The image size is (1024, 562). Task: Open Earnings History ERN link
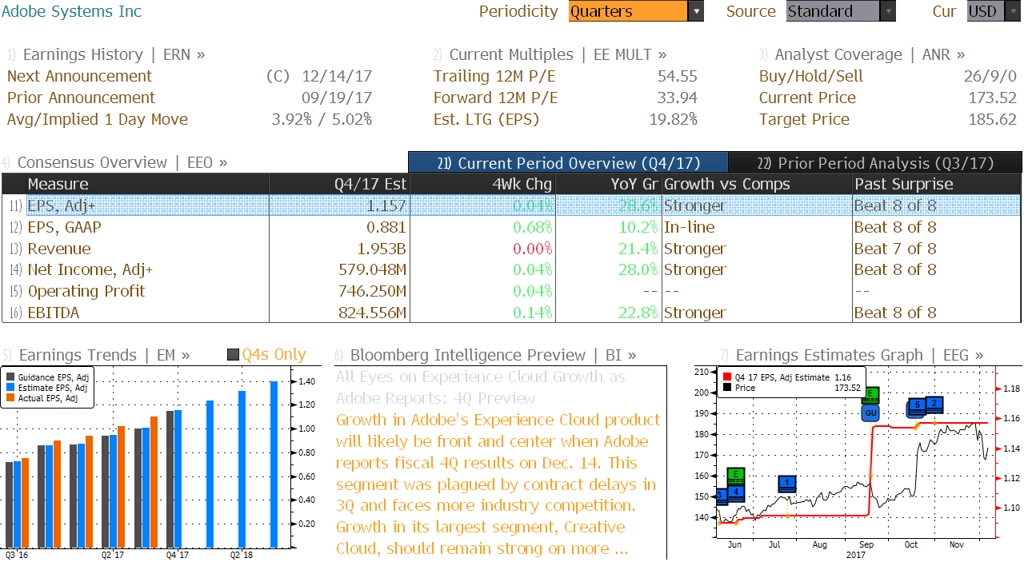pos(114,55)
